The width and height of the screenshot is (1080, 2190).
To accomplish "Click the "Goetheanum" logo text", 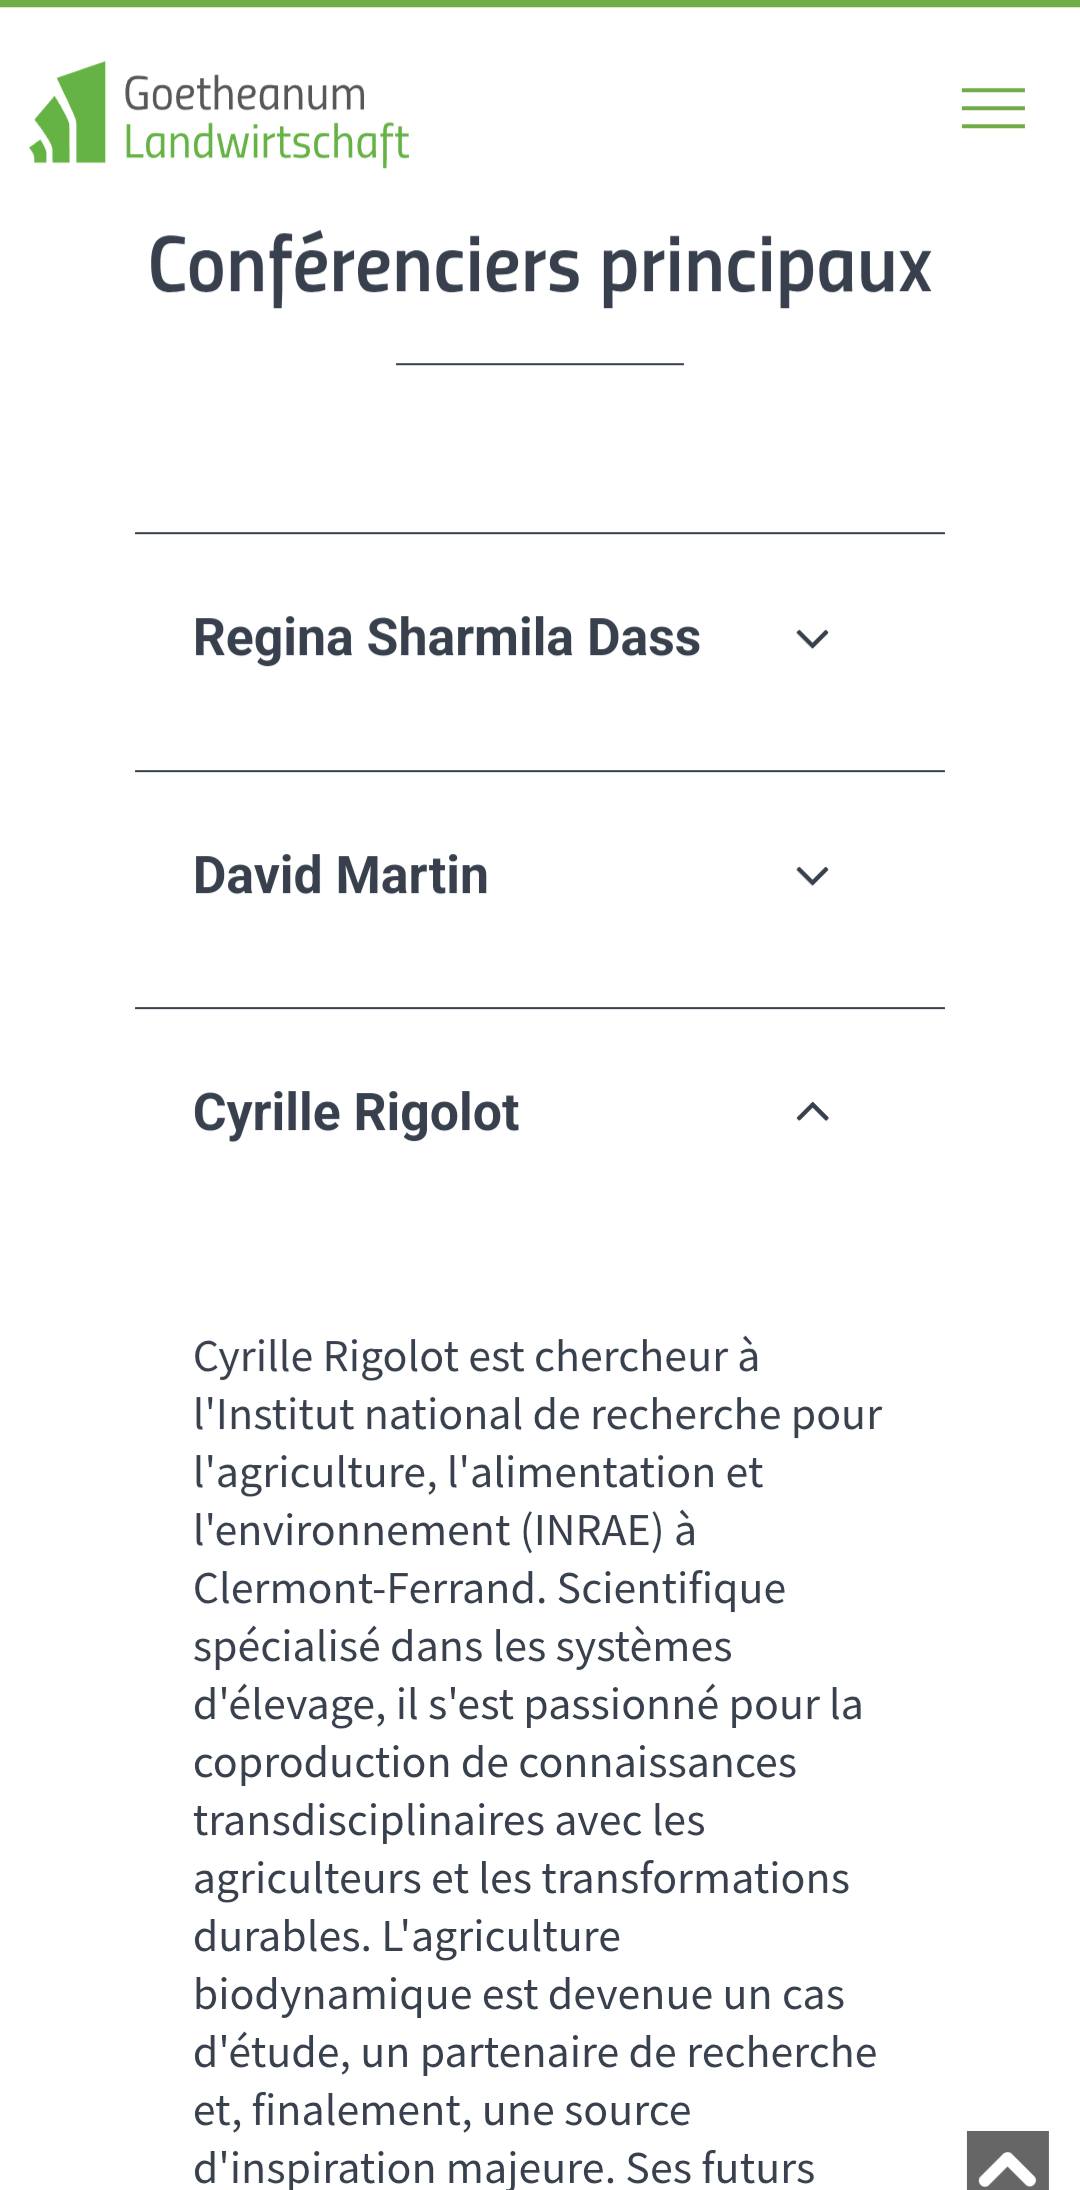I will point(245,94).
